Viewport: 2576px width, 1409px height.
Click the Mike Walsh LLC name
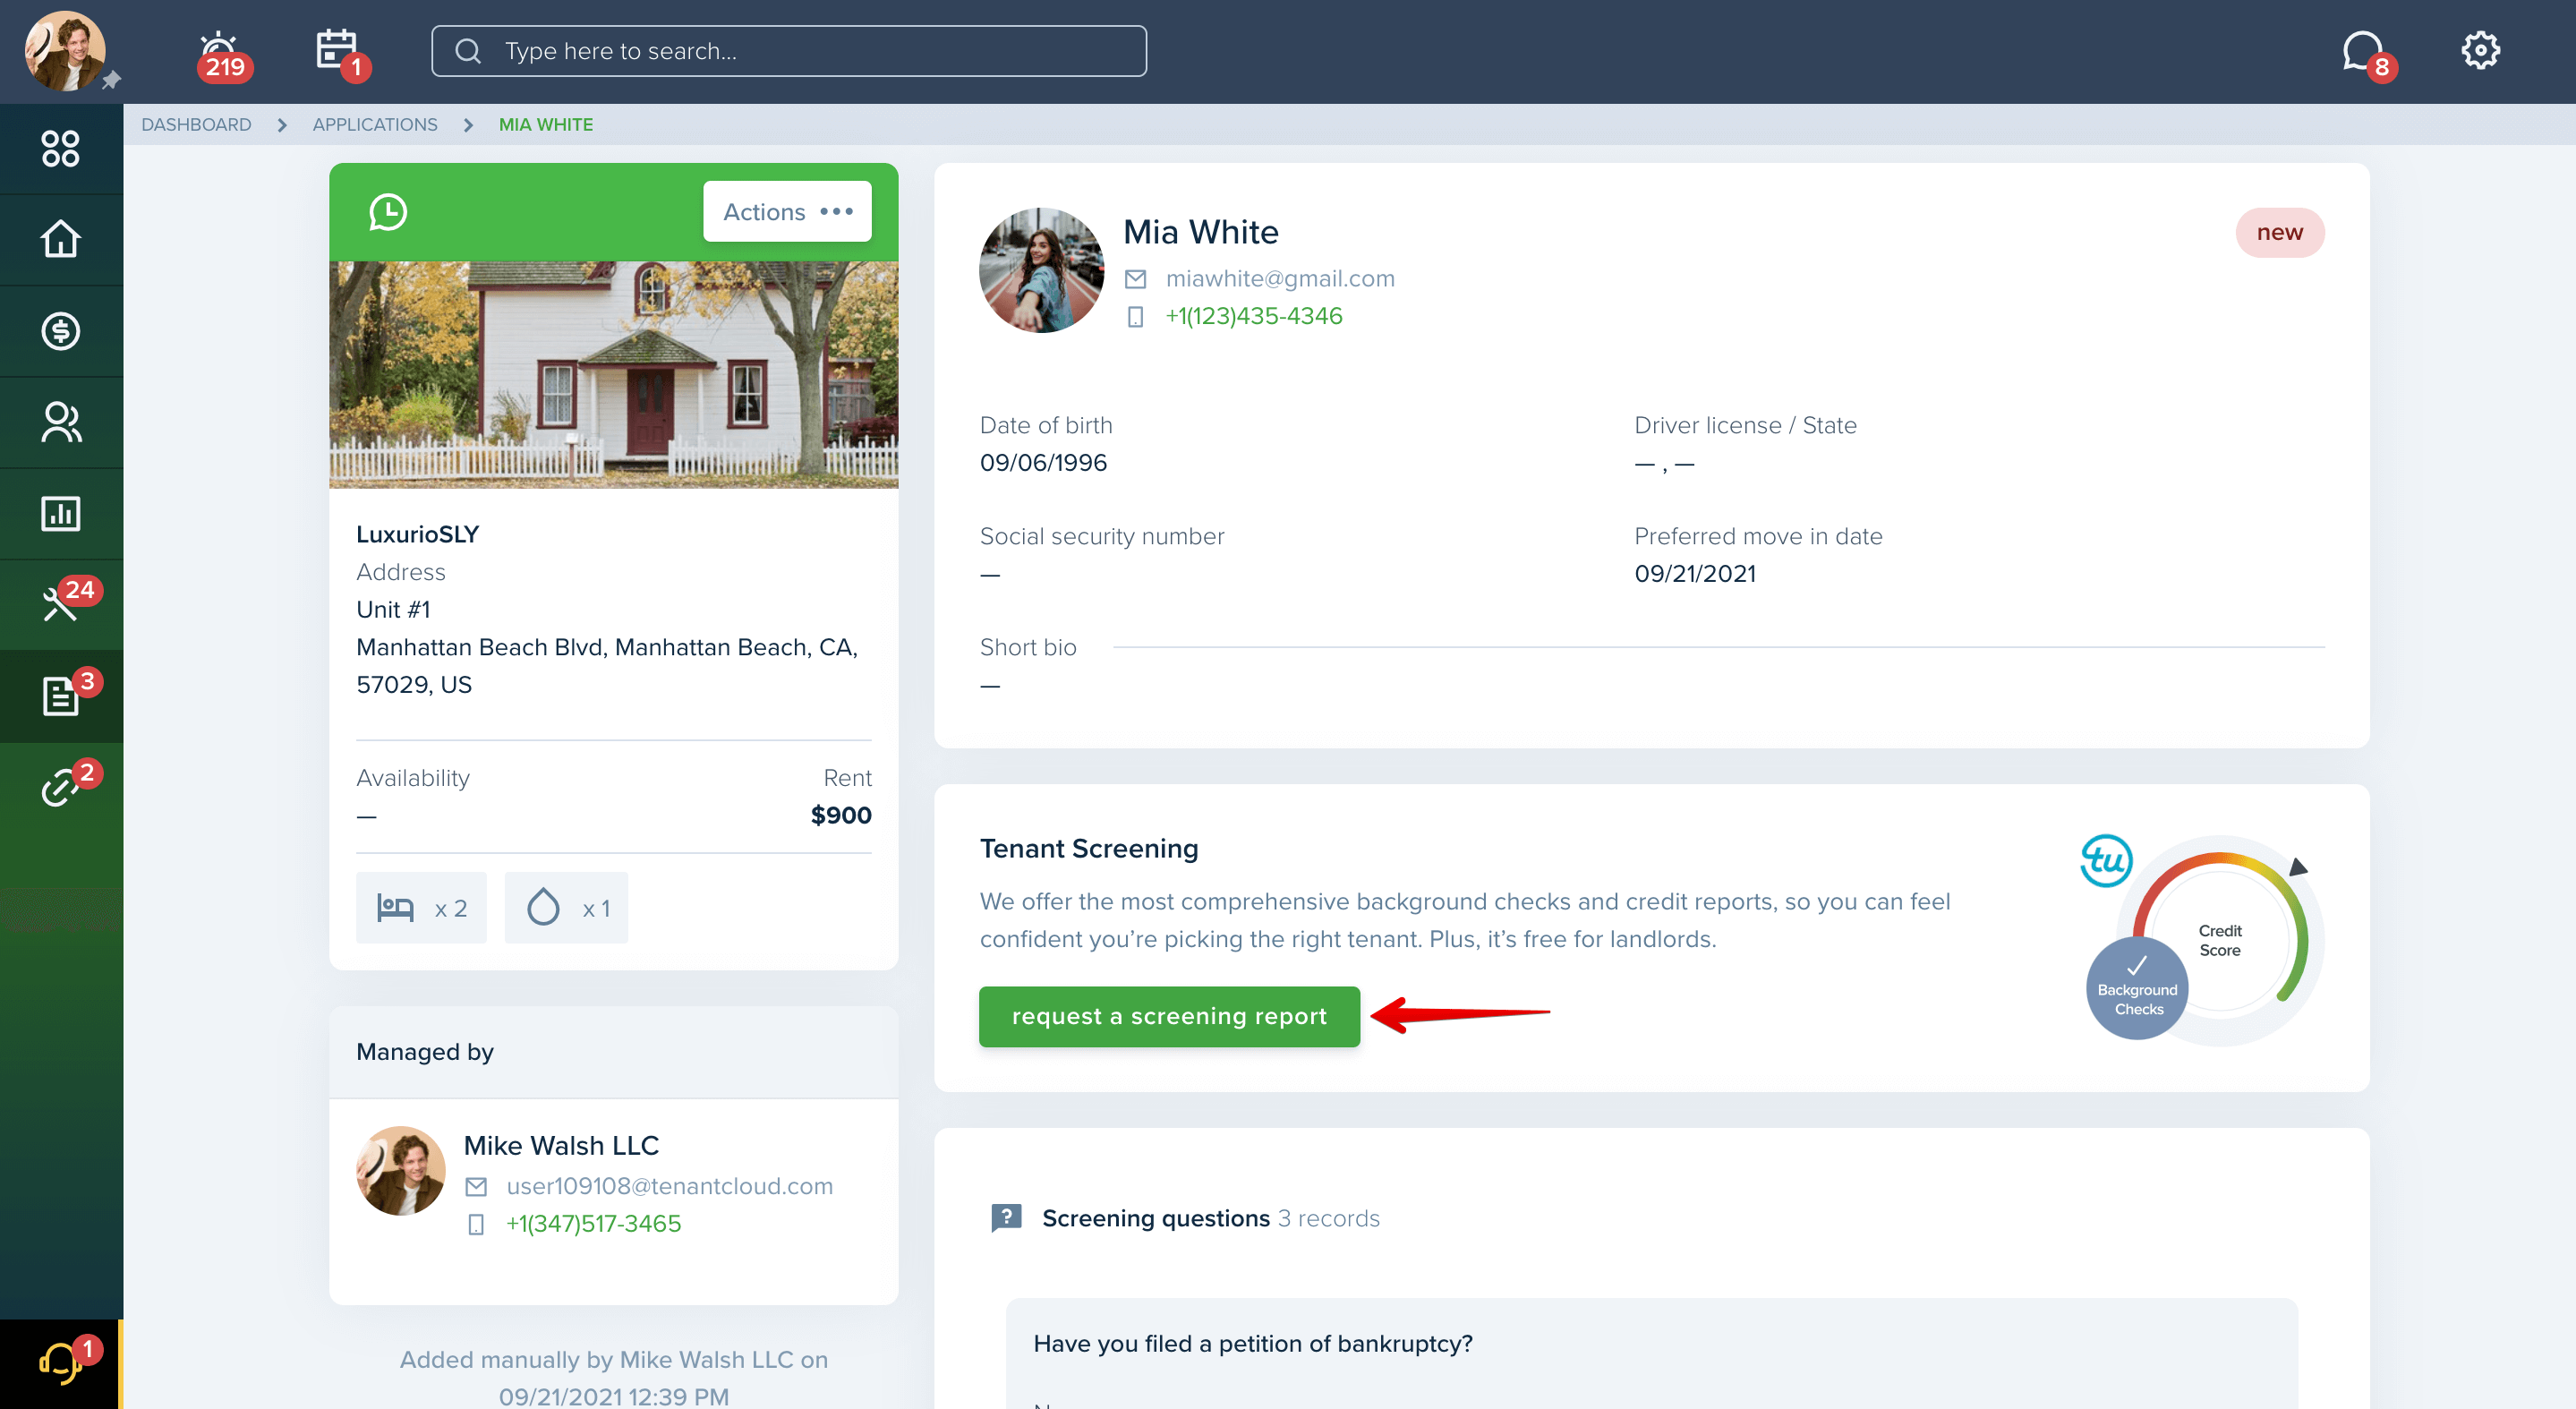[561, 1147]
